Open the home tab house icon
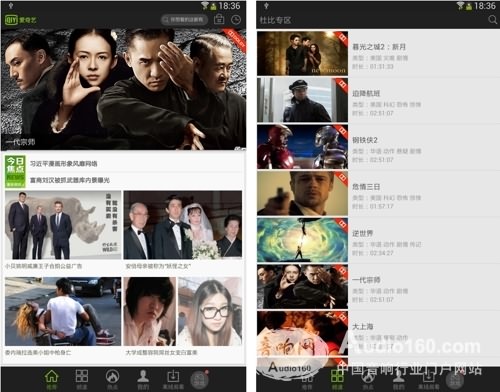Image resolution: width=500 pixels, height=392 pixels. (51, 377)
